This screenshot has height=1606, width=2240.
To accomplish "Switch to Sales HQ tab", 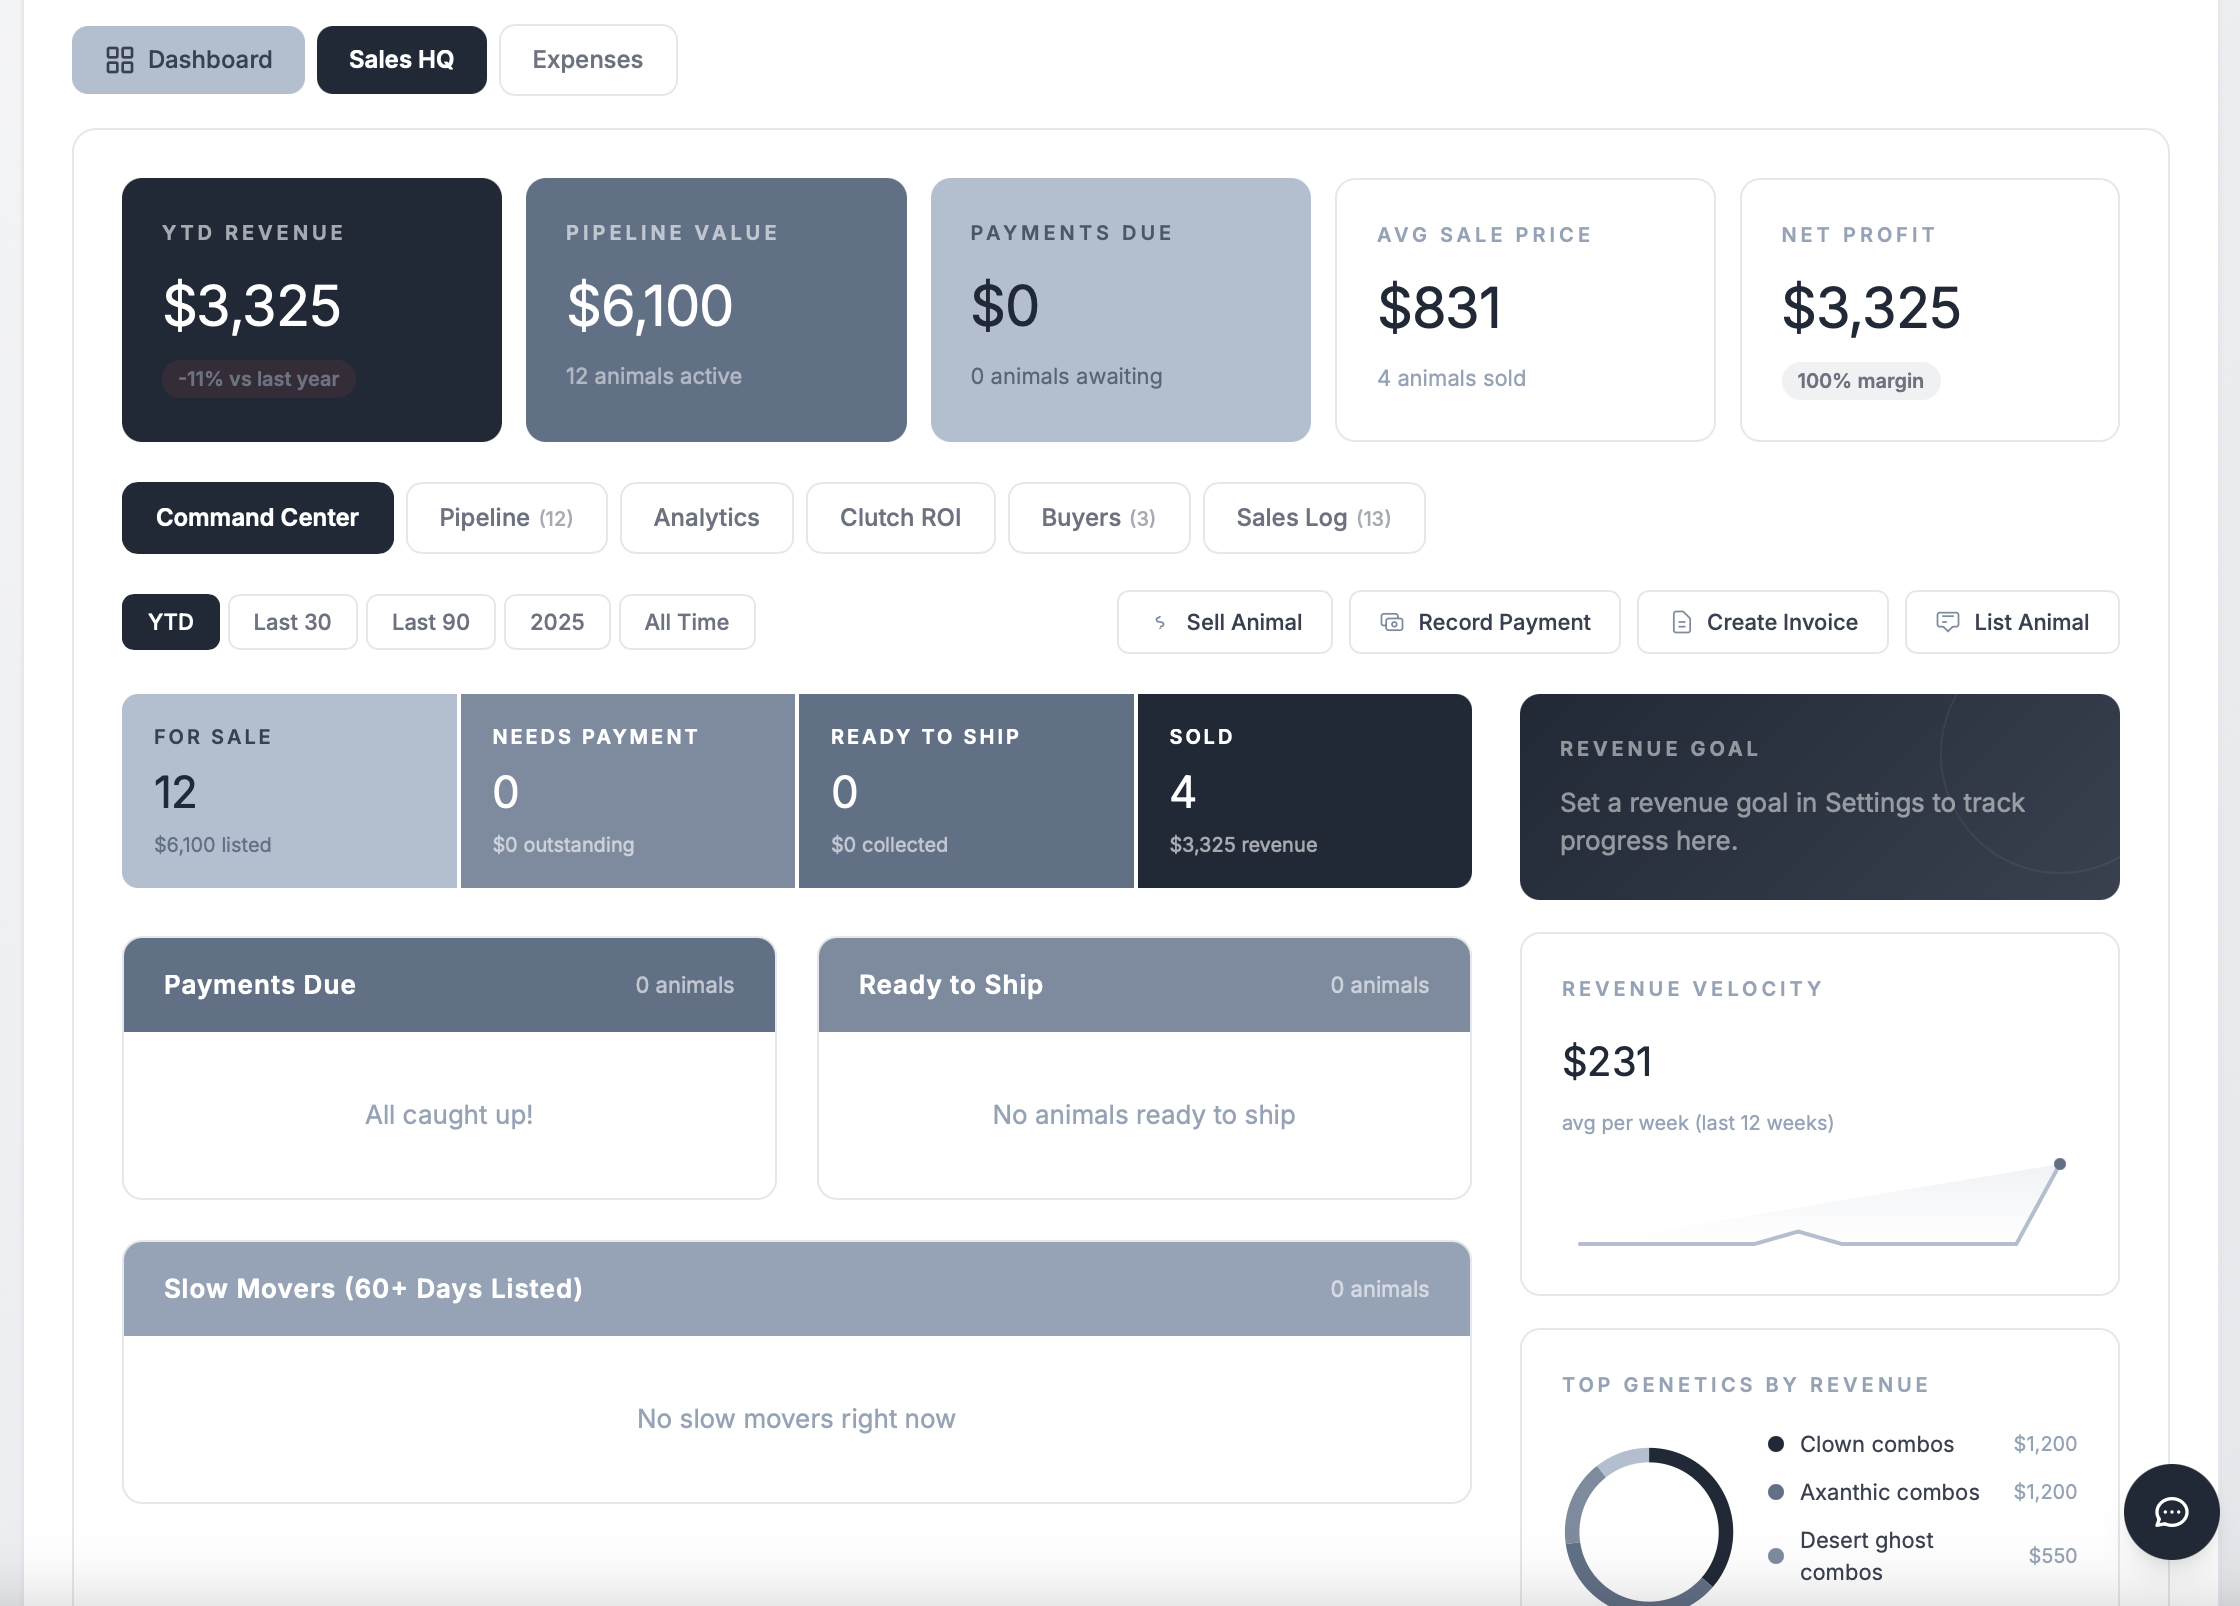I will 402,60.
